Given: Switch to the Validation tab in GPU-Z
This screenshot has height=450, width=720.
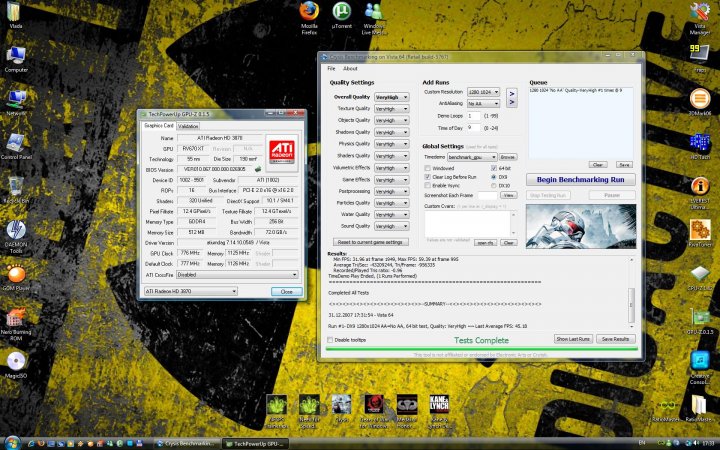Looking at the screenshot, I should tap(188, 126).
